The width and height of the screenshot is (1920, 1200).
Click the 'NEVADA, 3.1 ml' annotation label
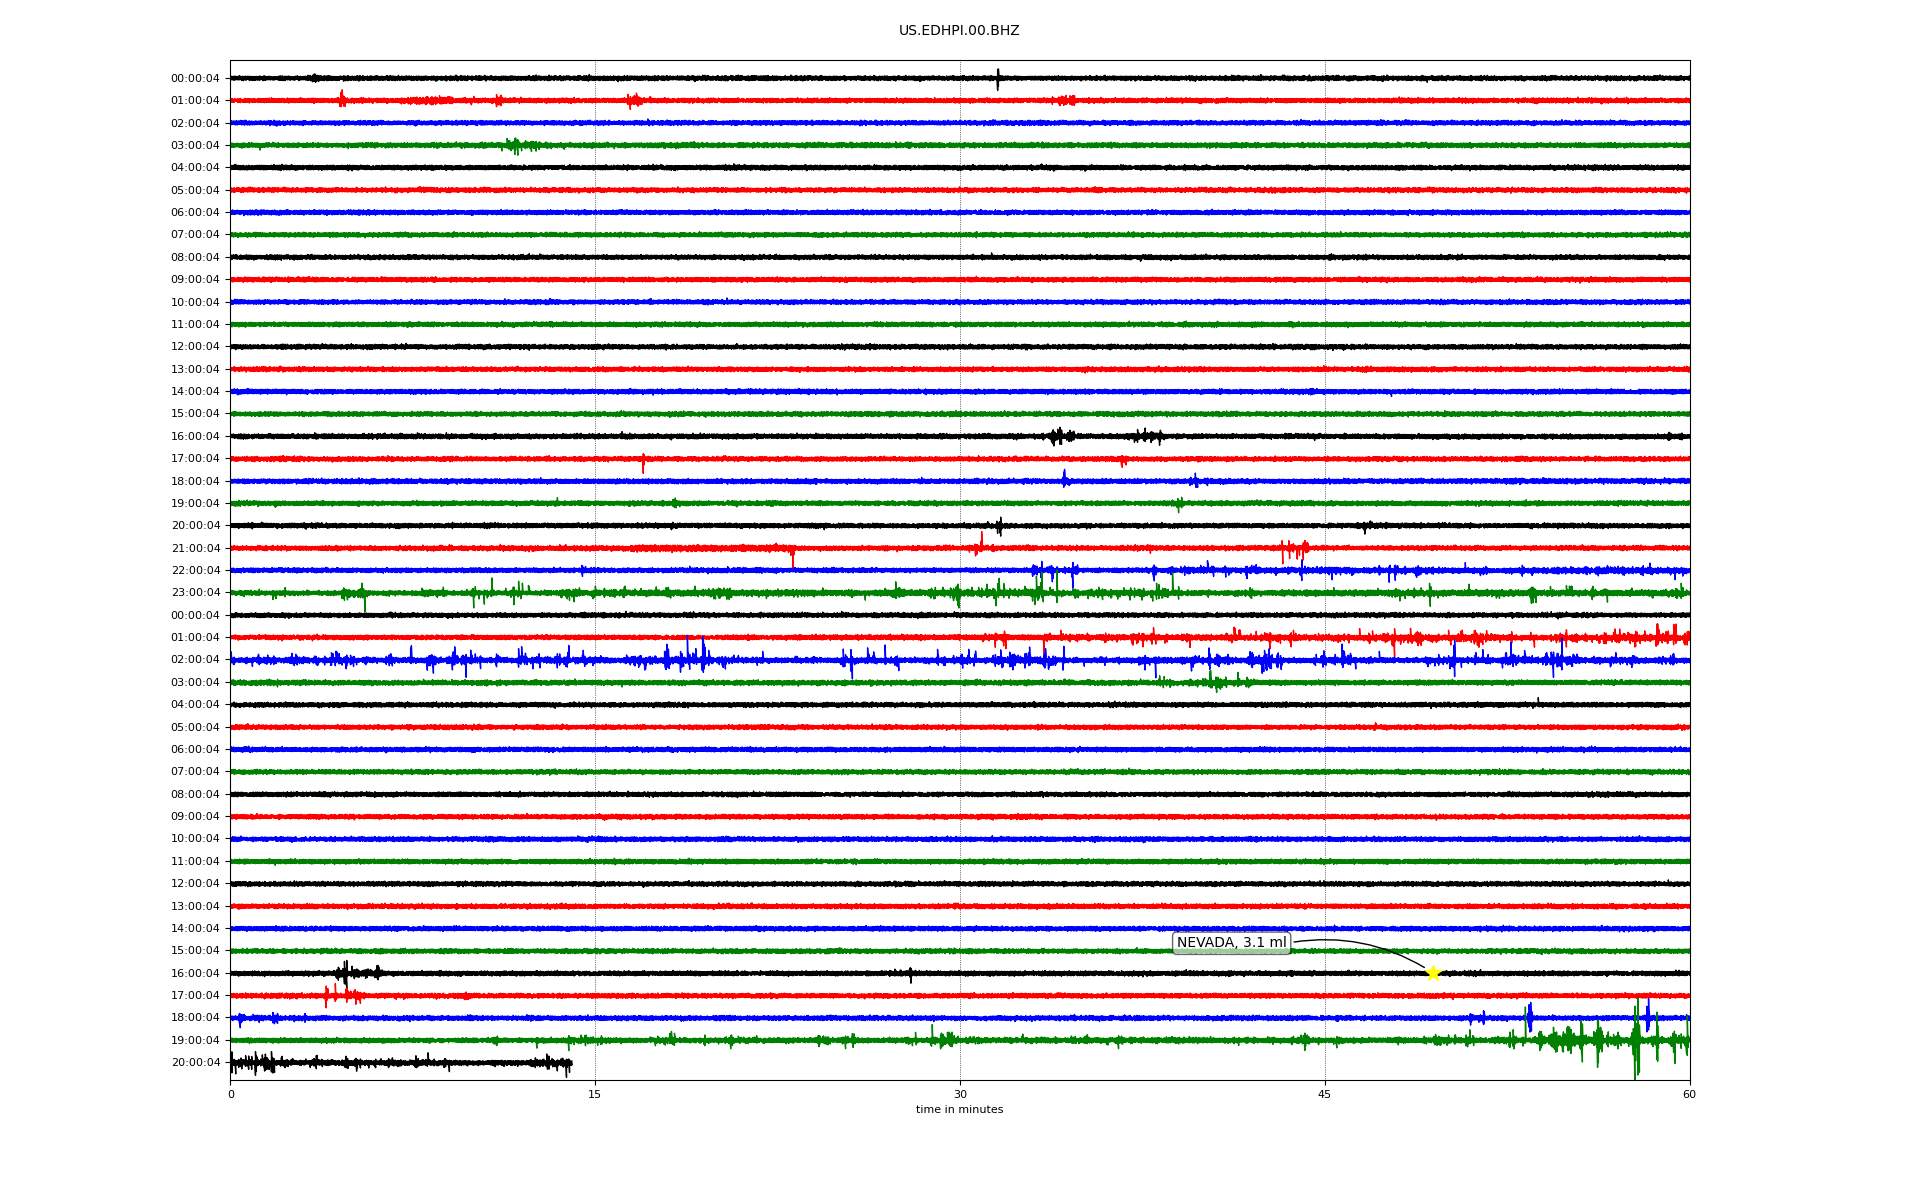tap(1231, 943)
